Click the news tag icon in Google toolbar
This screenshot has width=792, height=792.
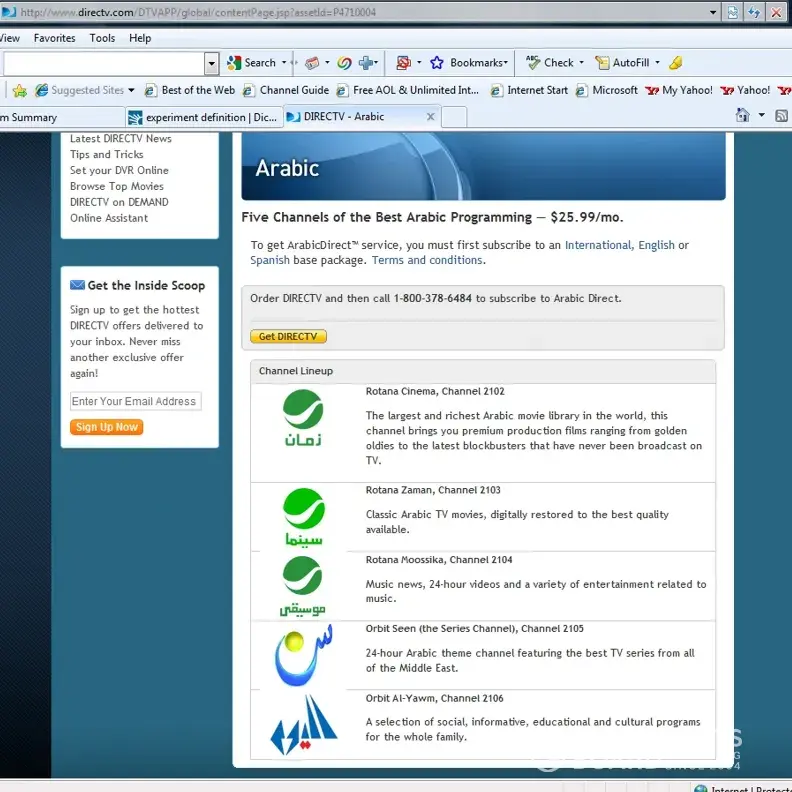[x=312, y=63]
